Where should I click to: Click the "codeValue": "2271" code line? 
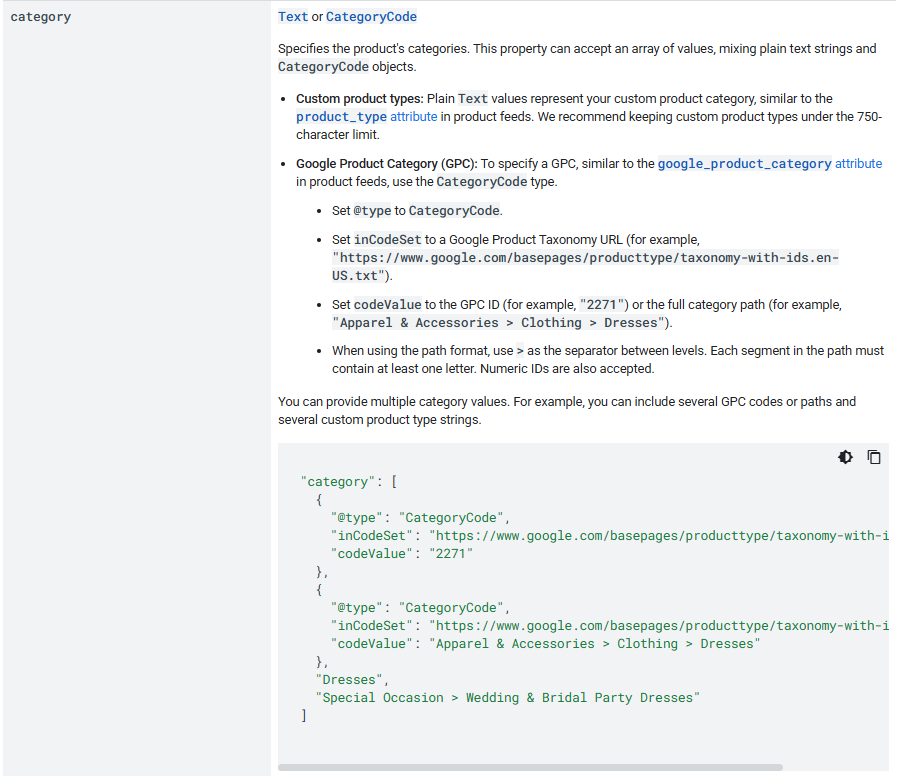click(402, 554)
